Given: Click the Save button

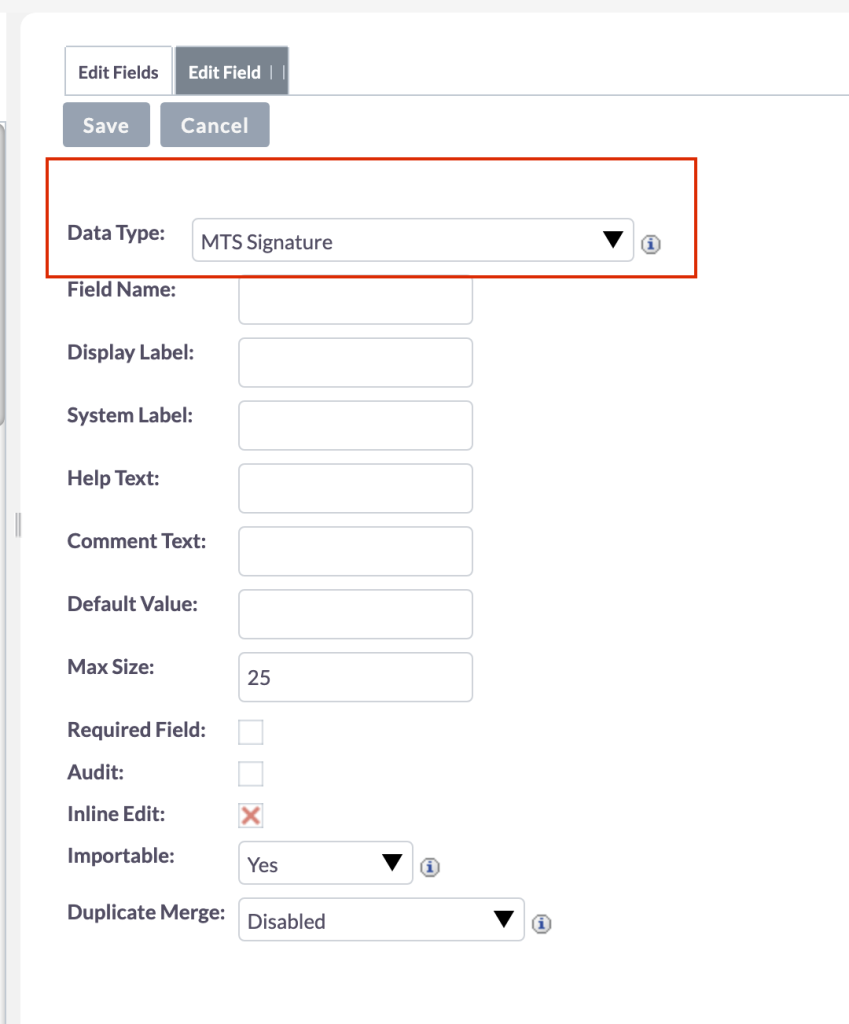Looking at the screenshot, I should click(106, 125).
